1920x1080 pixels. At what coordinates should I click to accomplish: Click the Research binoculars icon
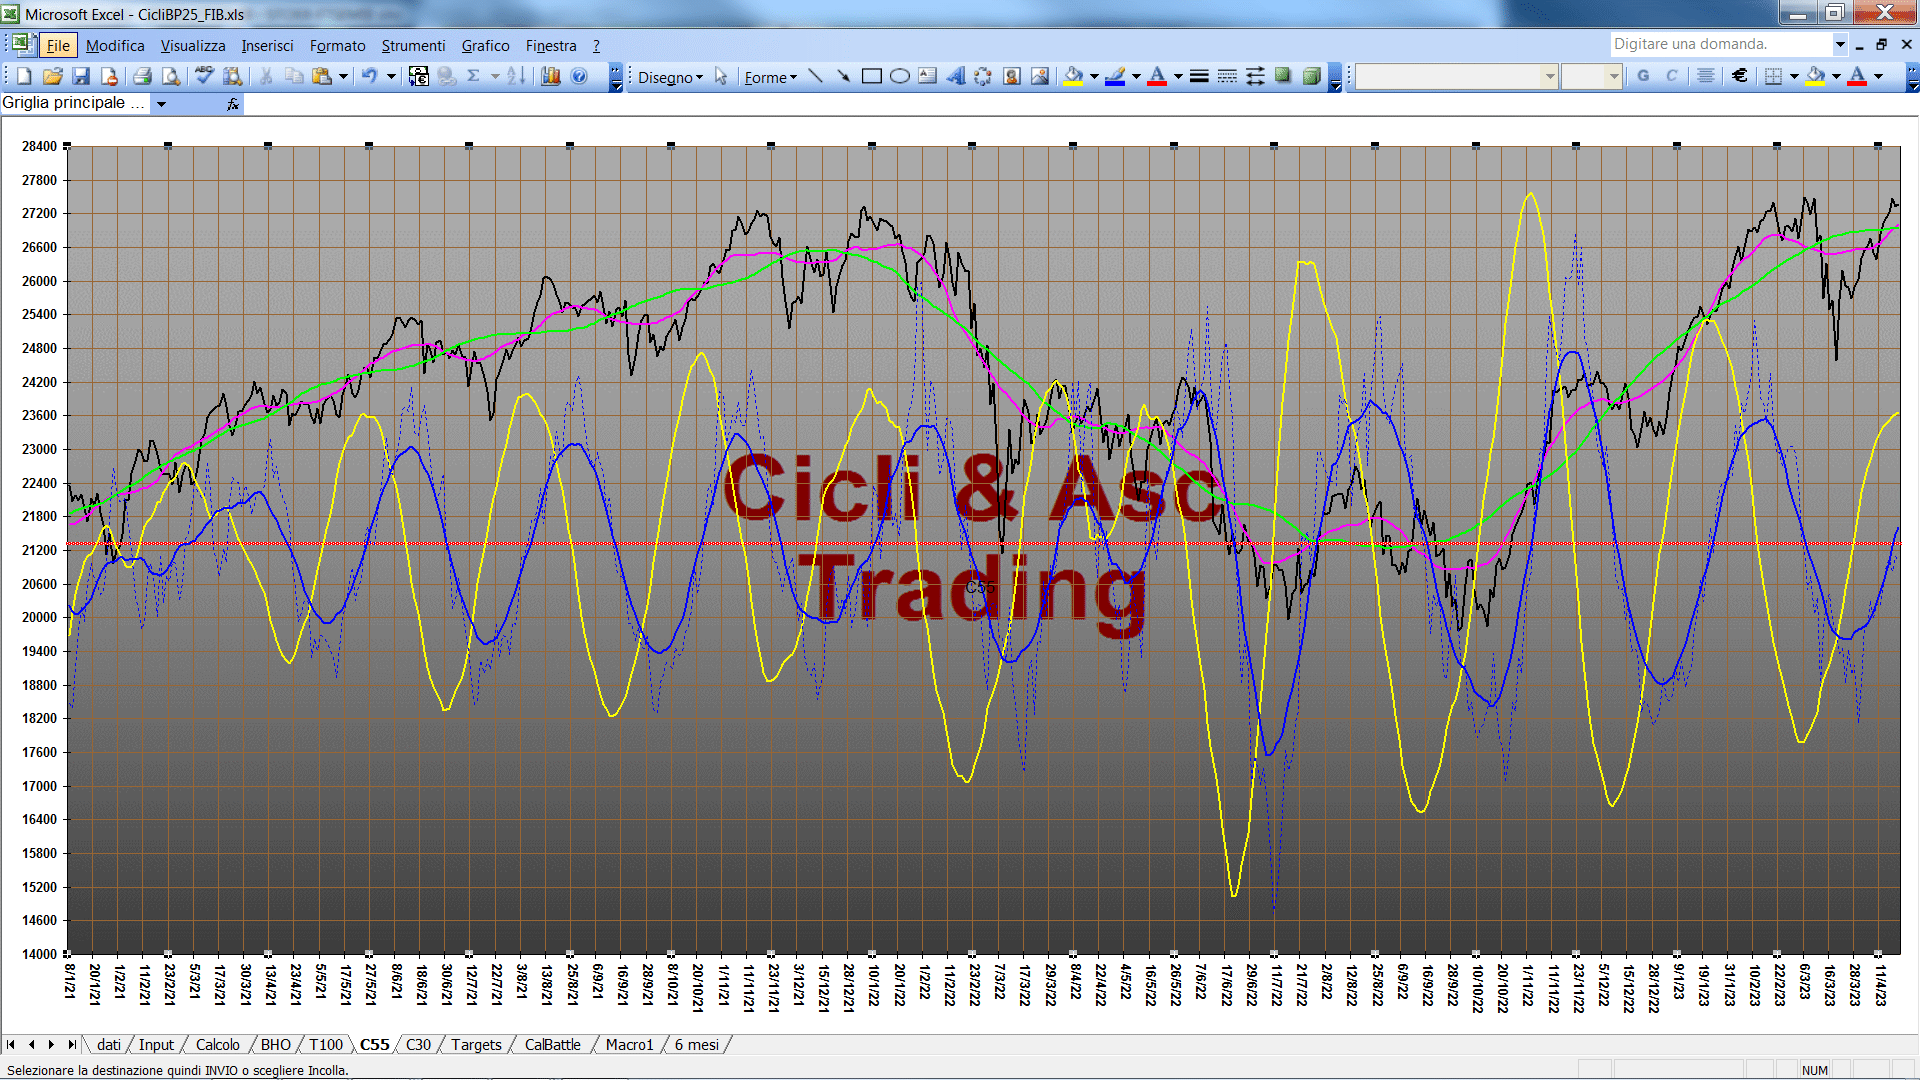pos(233,76)
